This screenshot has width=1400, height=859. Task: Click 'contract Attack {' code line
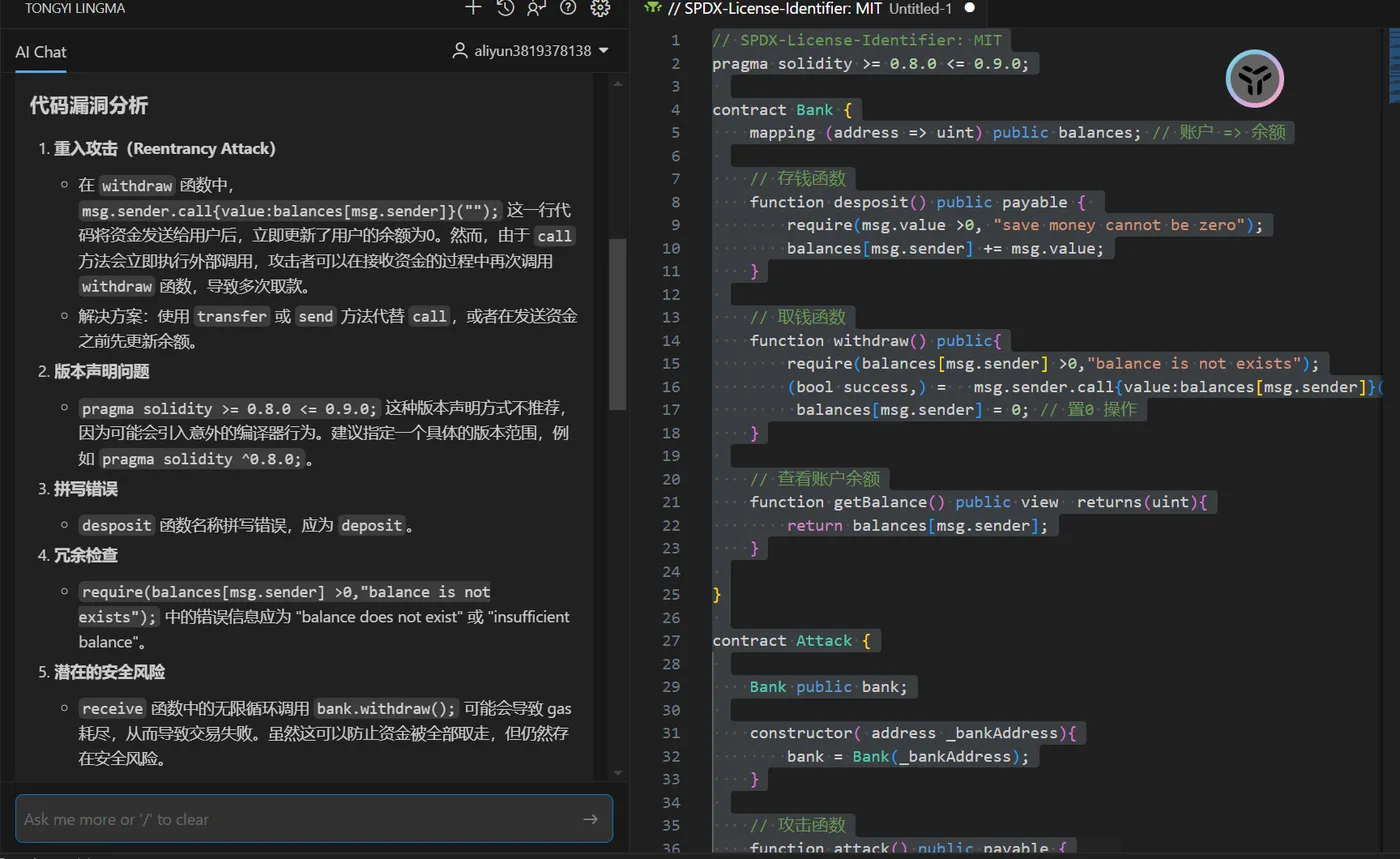[792, 640]
